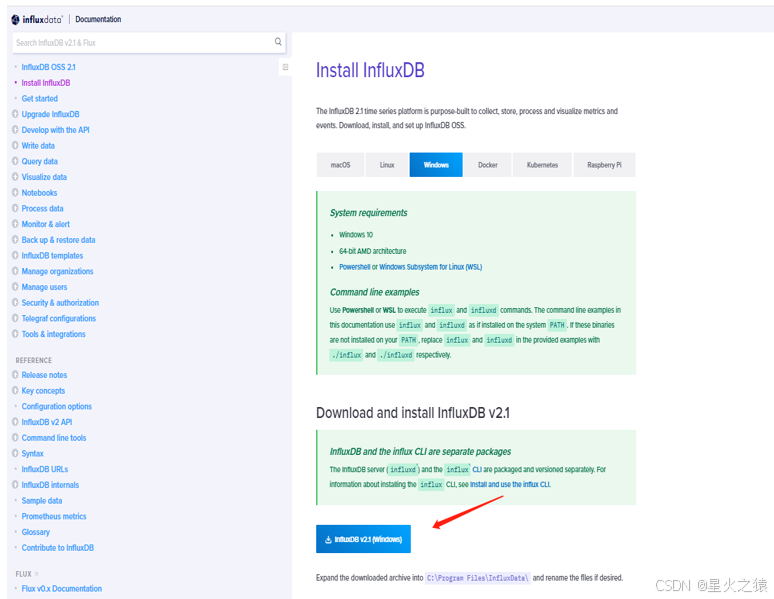Expand InfluxDB v2 API plus icon
This screenshot has height=599, width=774.
click(x=15, y=422)
